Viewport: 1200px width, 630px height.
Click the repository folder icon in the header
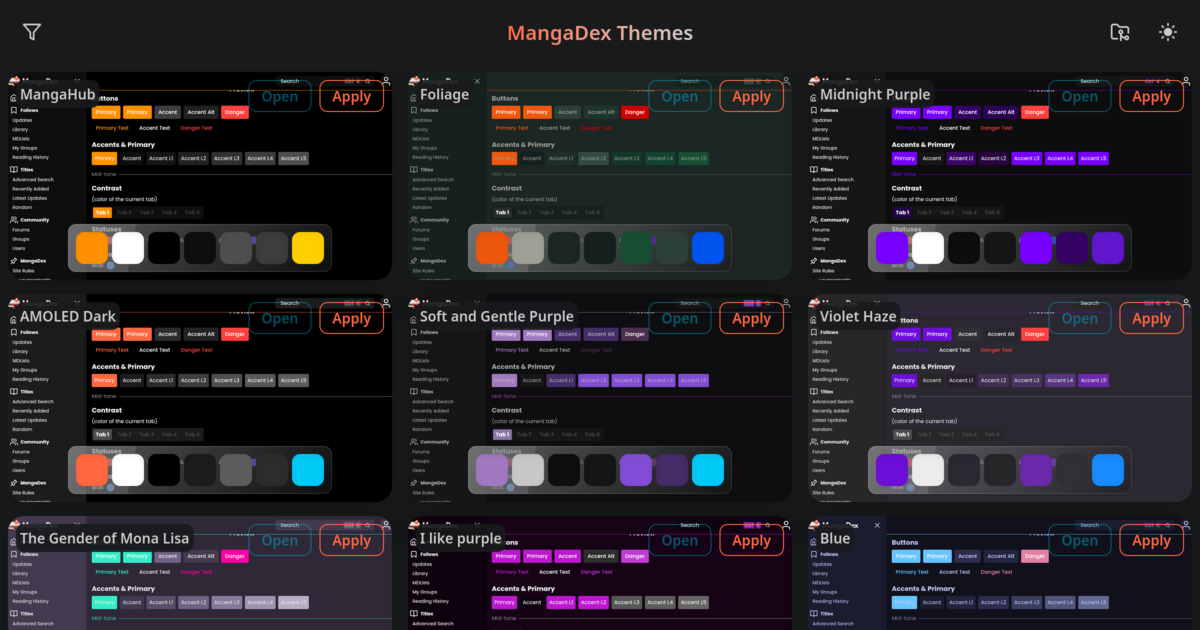[1119, 33]
